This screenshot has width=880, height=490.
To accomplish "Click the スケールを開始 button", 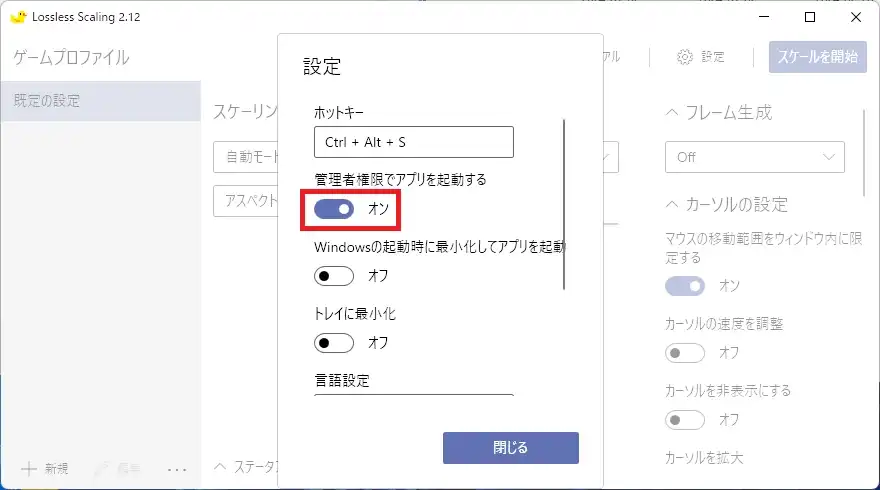I will click(x=817, y=57).
